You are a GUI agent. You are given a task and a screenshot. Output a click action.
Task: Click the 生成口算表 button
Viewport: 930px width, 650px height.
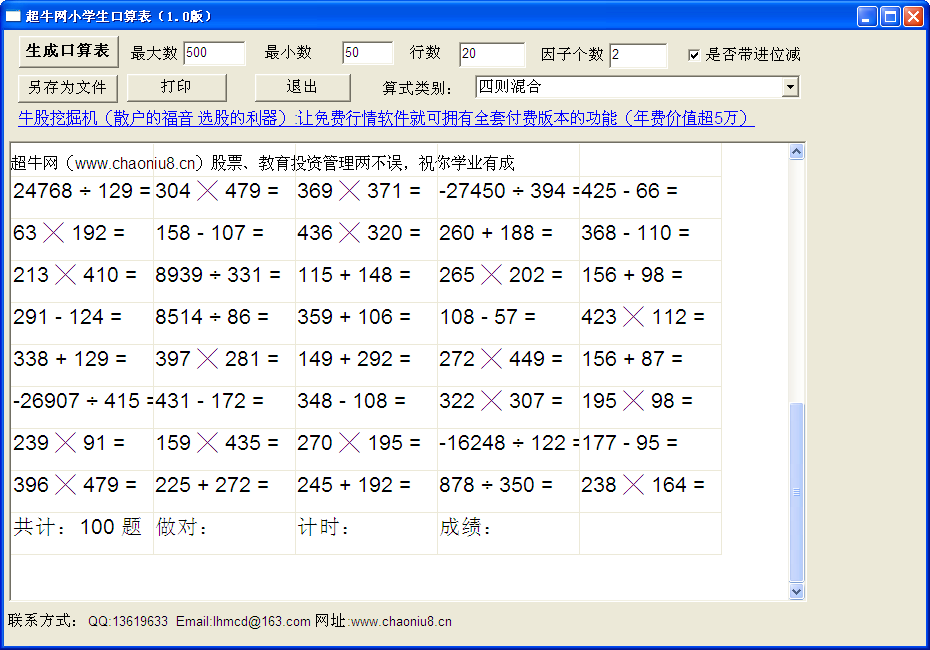68,52
